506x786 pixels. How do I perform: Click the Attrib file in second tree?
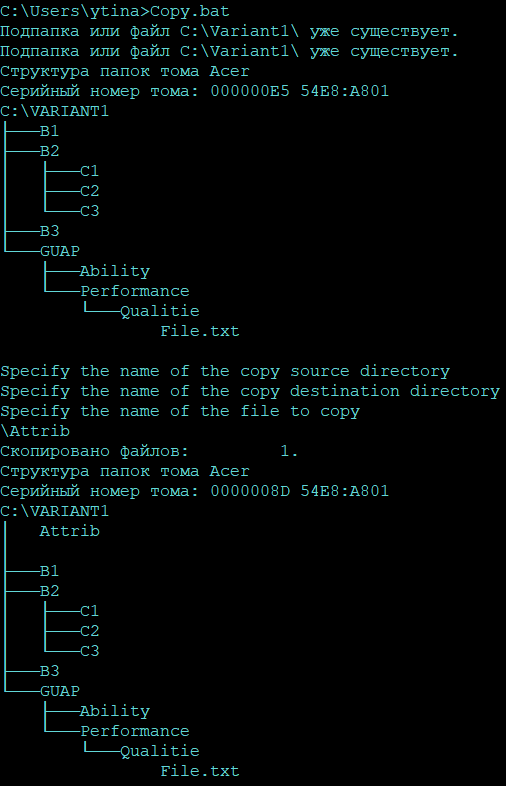(70, 531)
